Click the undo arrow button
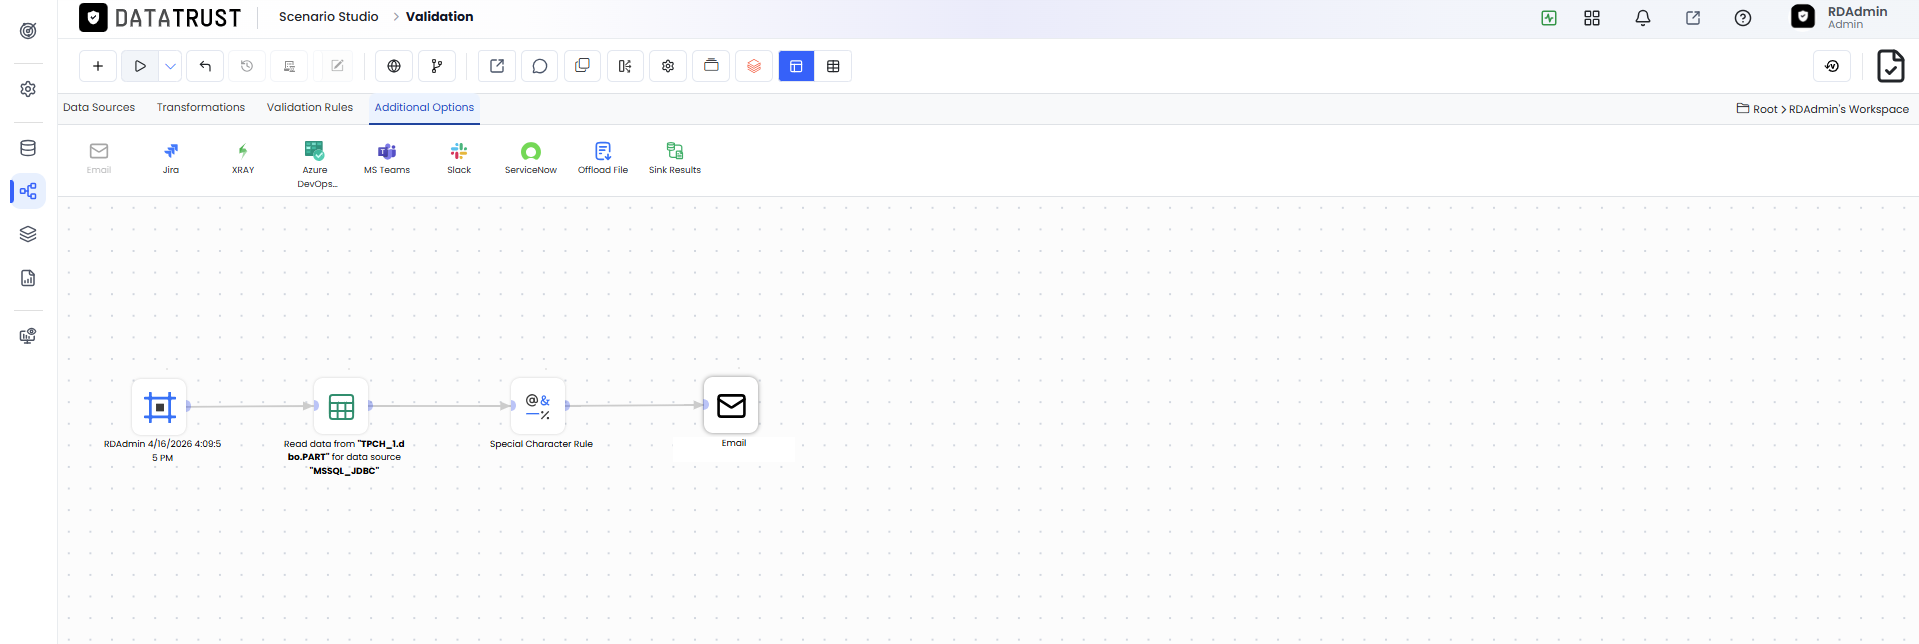This screenshot has width=1919, height=644. tap(205, 66)
